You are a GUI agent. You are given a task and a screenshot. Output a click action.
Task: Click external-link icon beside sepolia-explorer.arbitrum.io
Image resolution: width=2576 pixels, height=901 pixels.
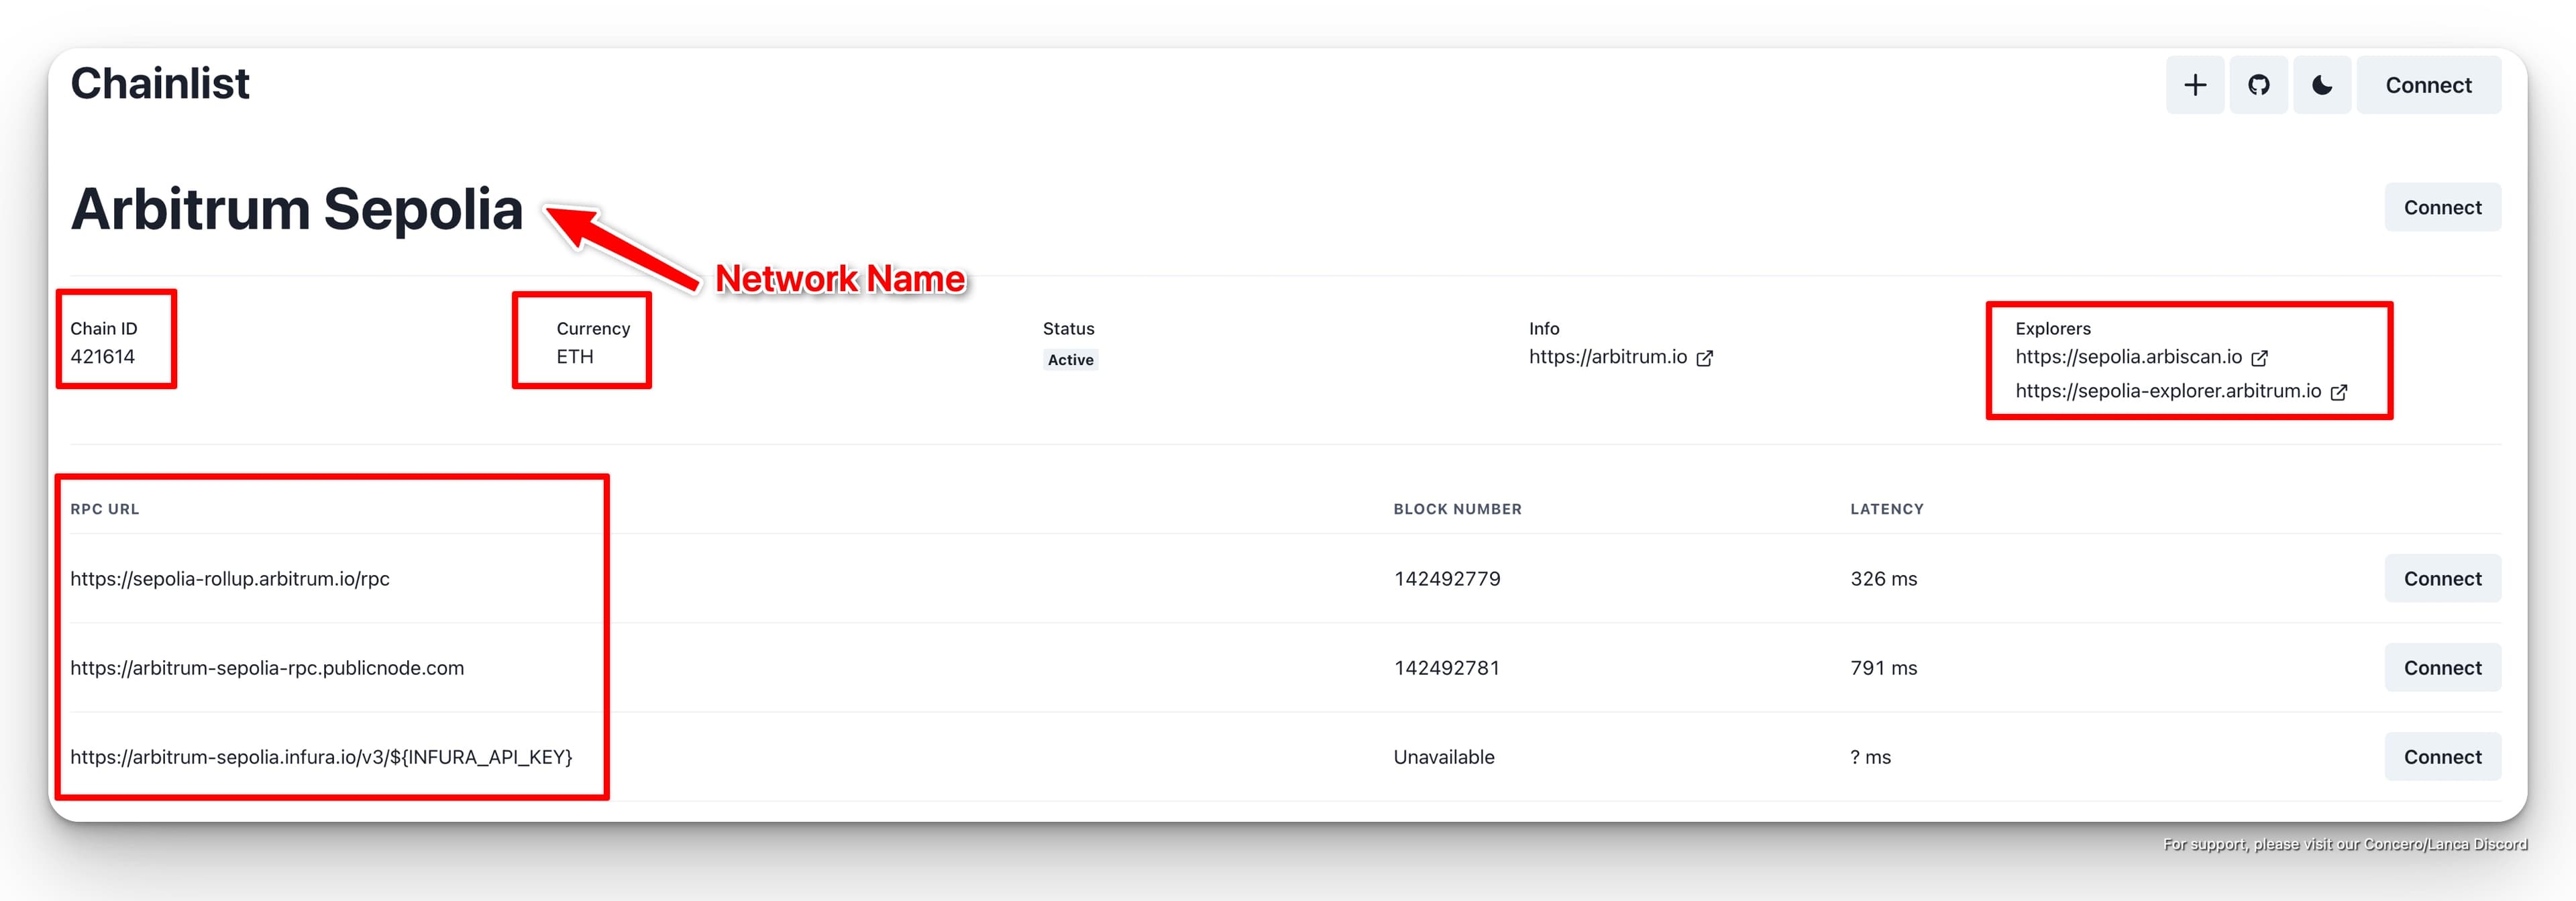tap(2338, 392)
